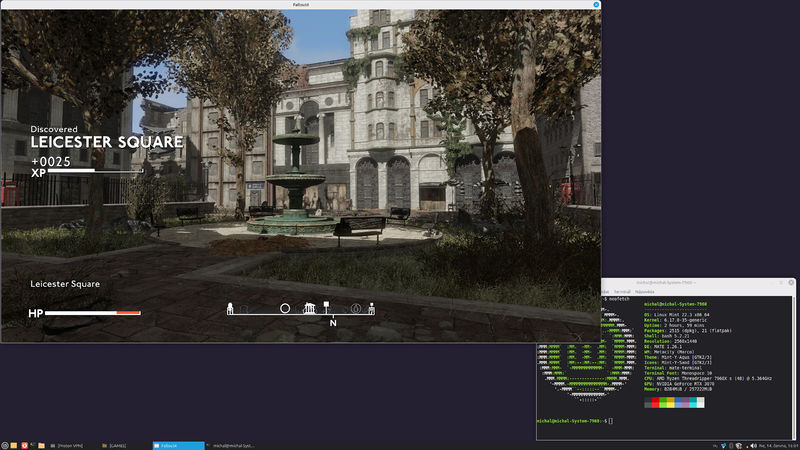Launch the red browser icon in panel
Viewport: 800px width, 450px height.
(24, 446)
